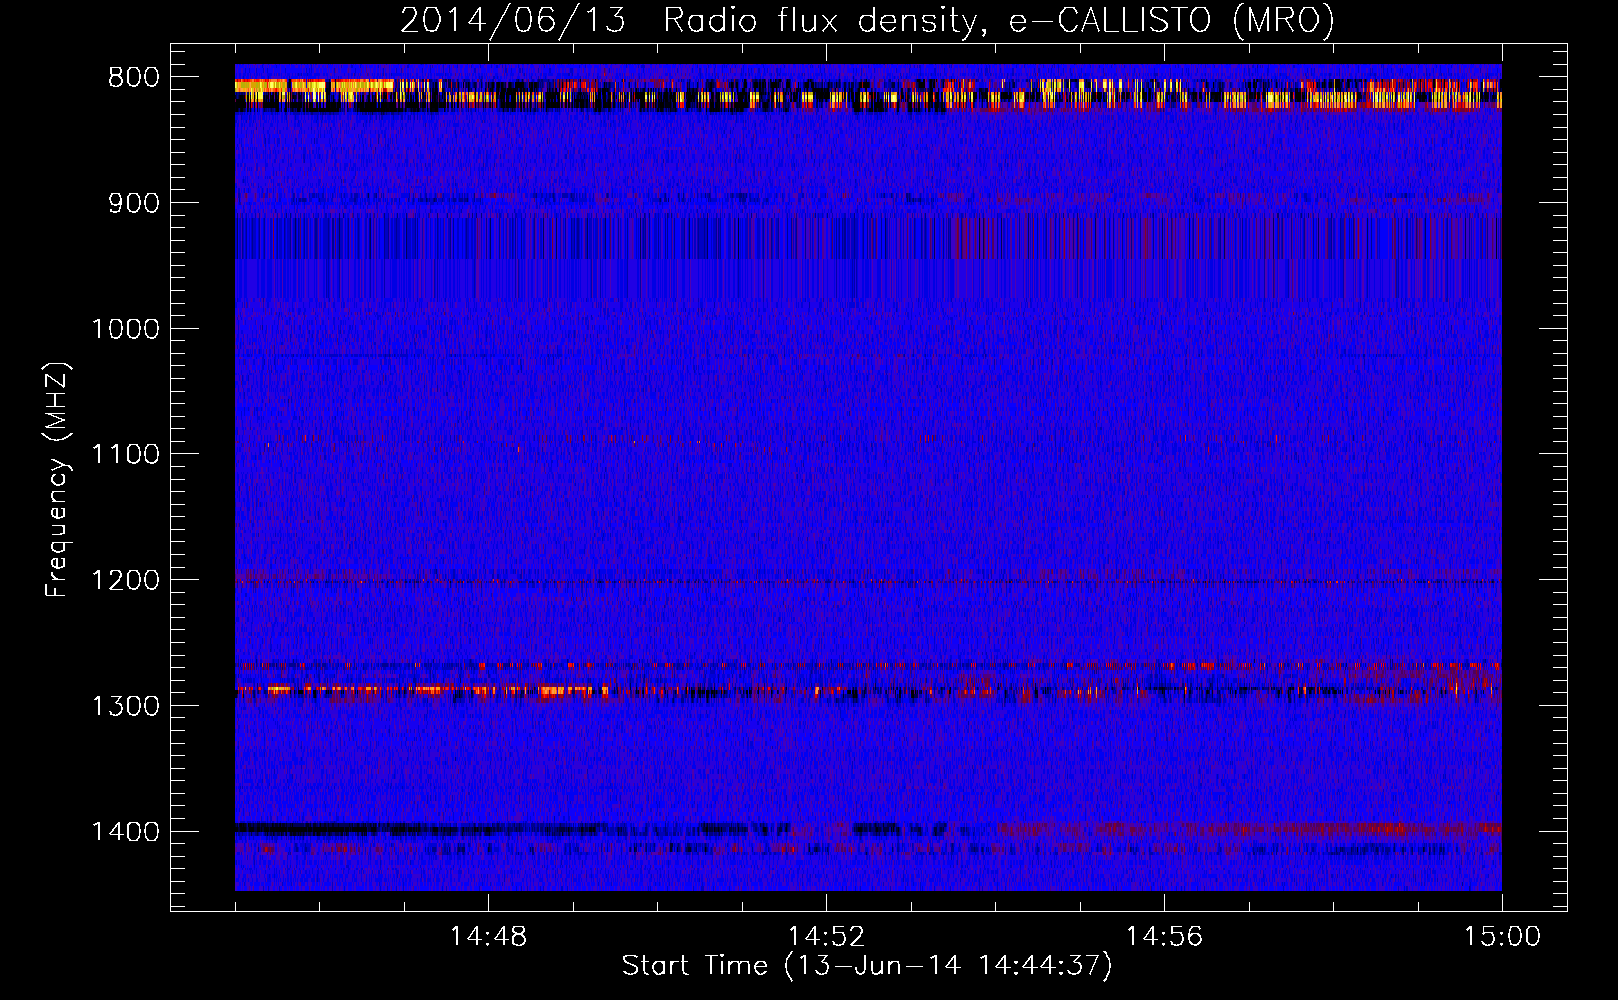Select the 1300 frequency axis label

126,706
